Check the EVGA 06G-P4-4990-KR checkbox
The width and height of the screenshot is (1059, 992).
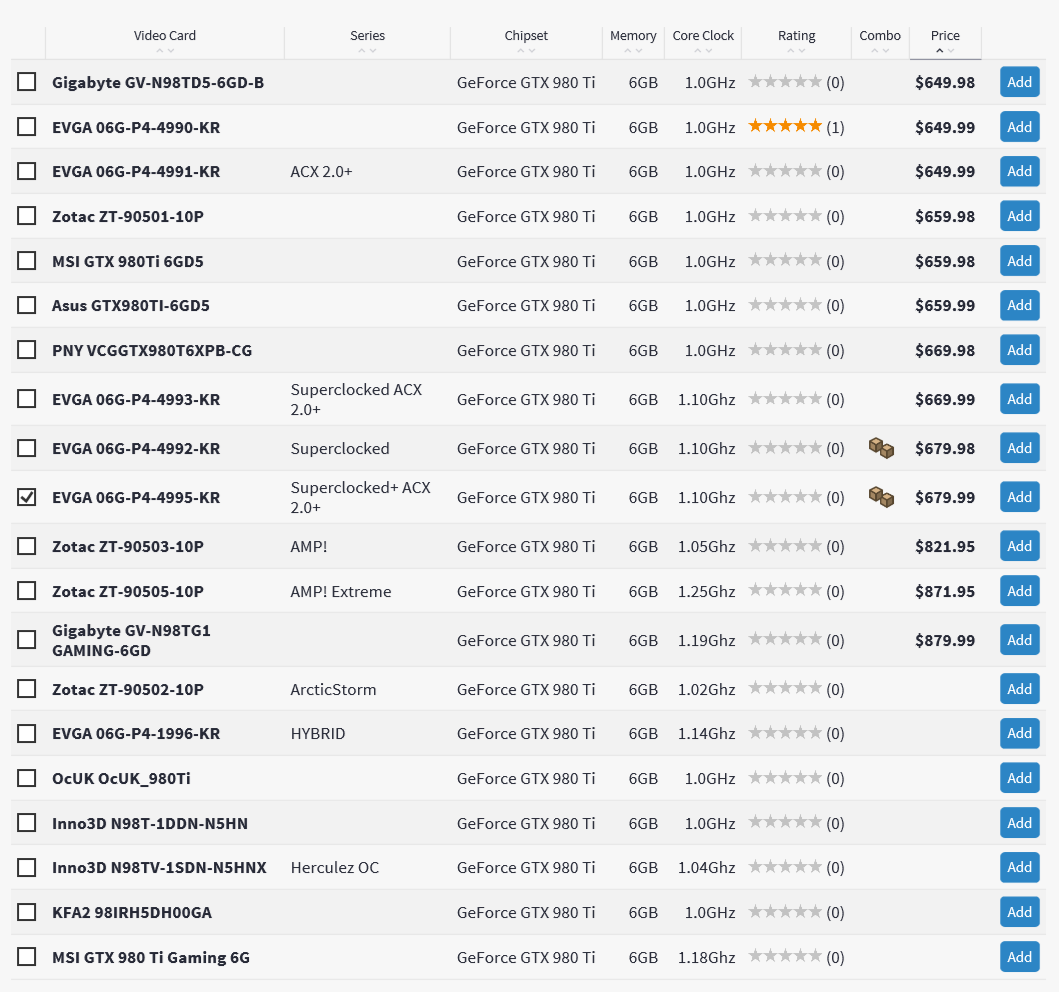pos(26,126)
